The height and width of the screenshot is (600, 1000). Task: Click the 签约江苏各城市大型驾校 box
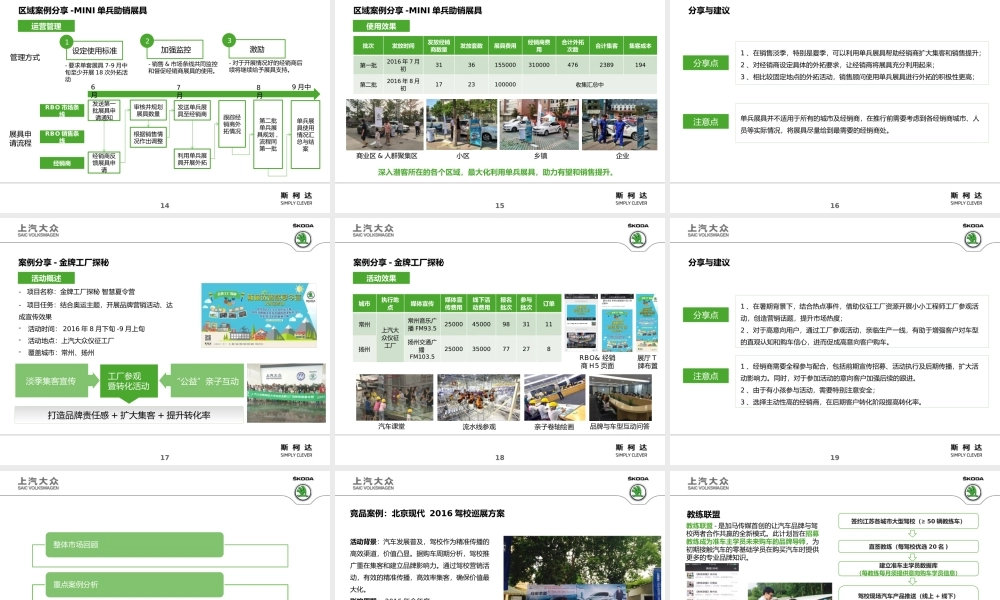click(x=906, y=522)
